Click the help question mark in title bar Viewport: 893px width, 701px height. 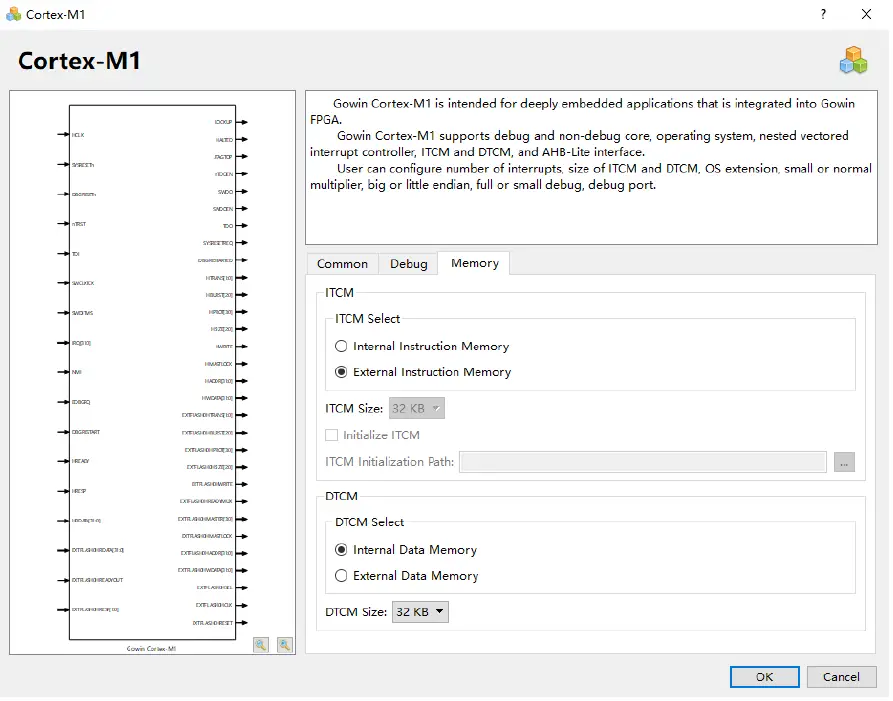[822, 14]
